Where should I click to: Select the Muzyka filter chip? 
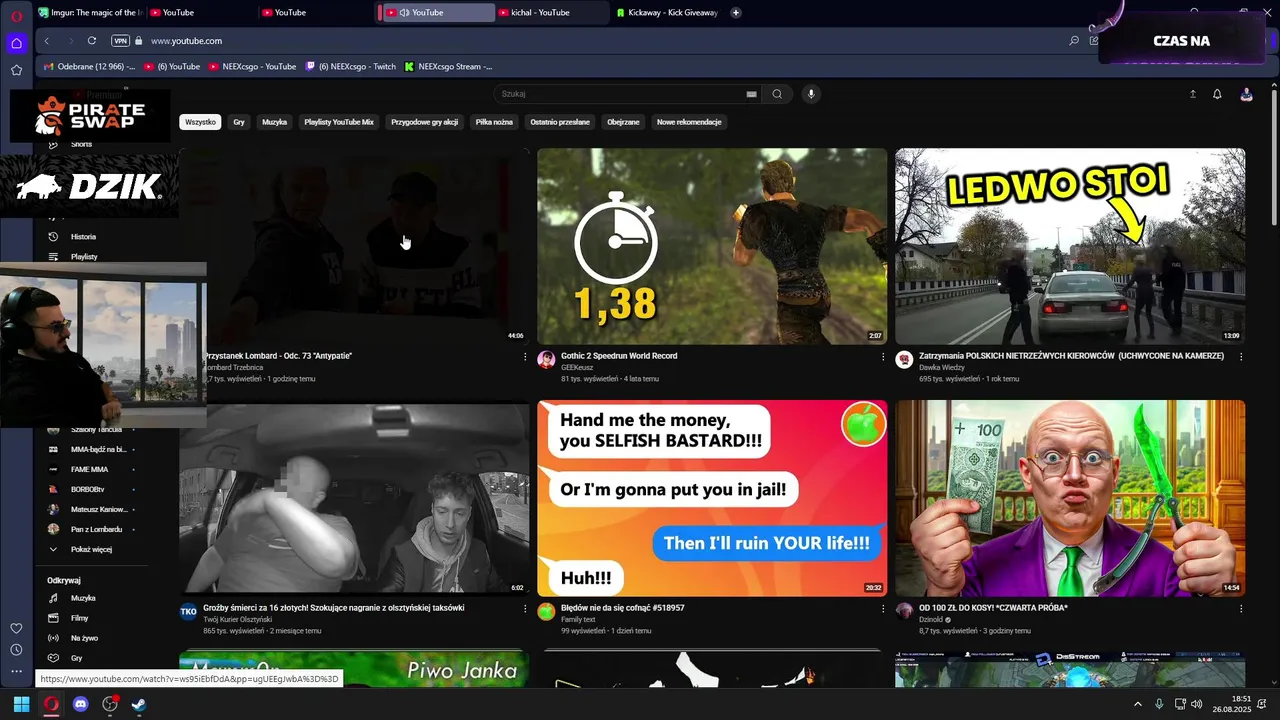click(274, 122)
